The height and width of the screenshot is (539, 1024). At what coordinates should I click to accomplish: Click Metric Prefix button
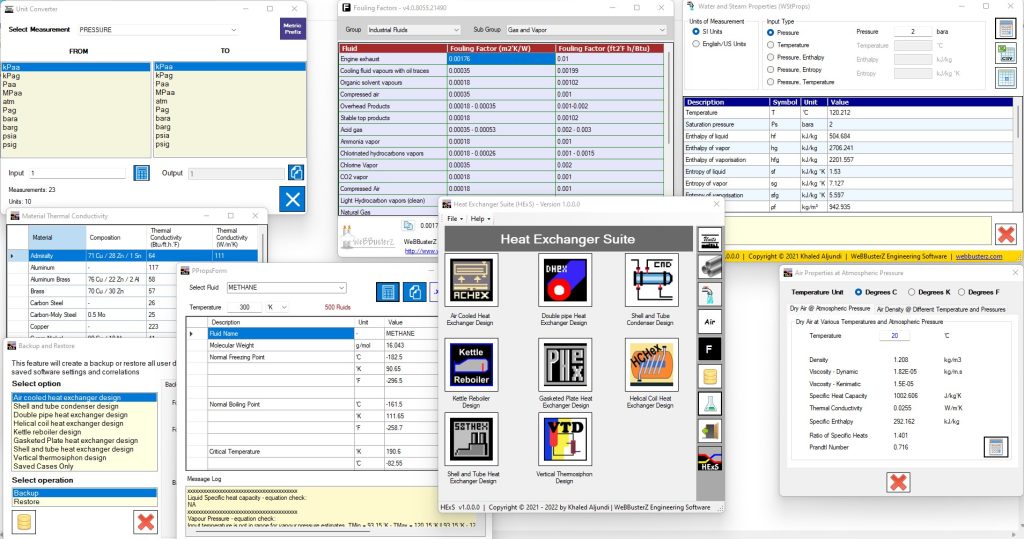point(293,29)
